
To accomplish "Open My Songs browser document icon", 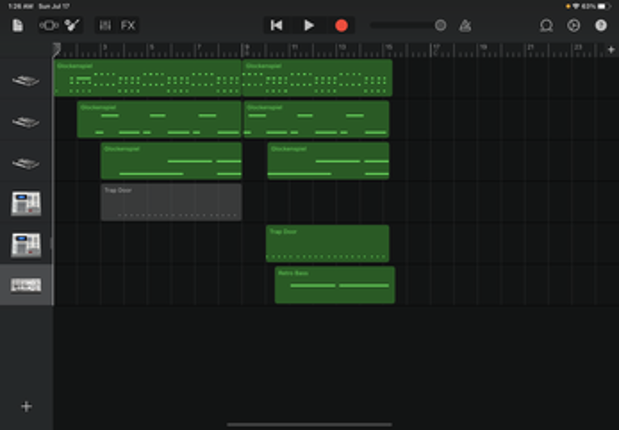I will click(18, 26).
